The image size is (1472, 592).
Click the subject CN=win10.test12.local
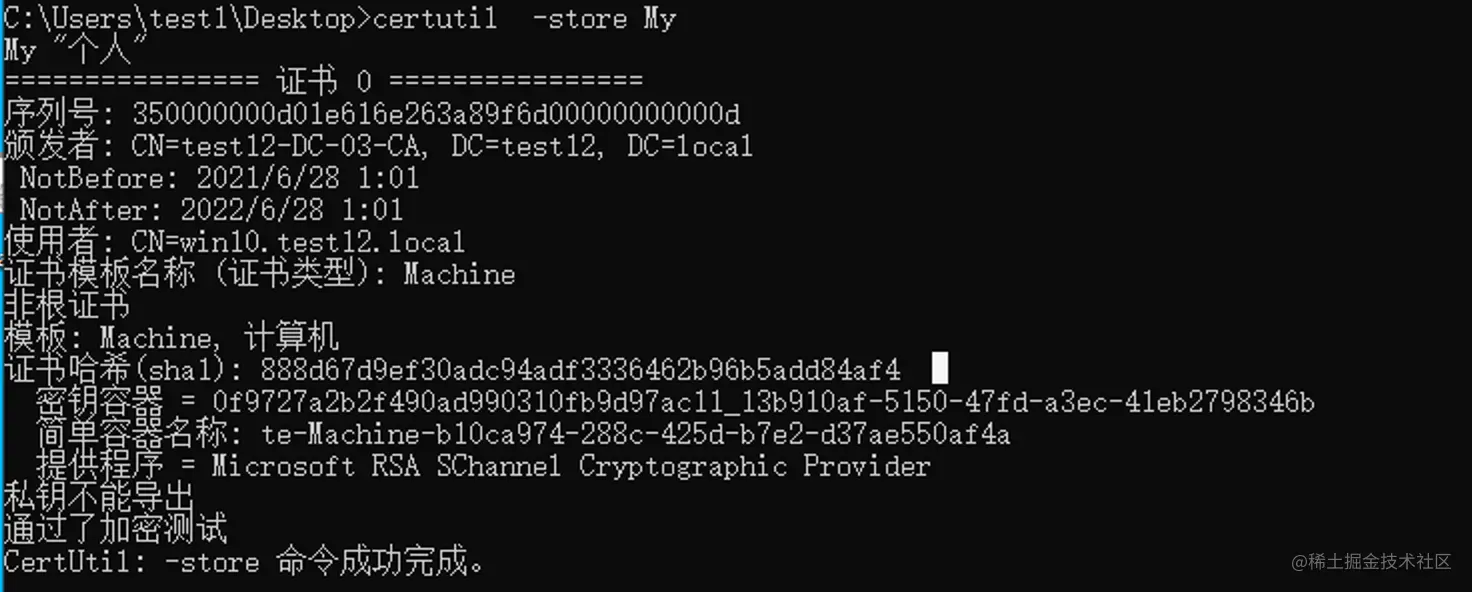pos(298,243)
